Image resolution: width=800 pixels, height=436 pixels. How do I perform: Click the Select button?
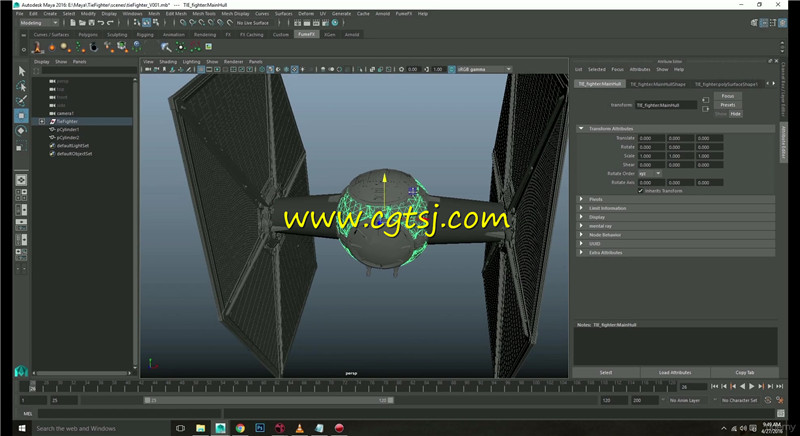click(x=606, y=373)
